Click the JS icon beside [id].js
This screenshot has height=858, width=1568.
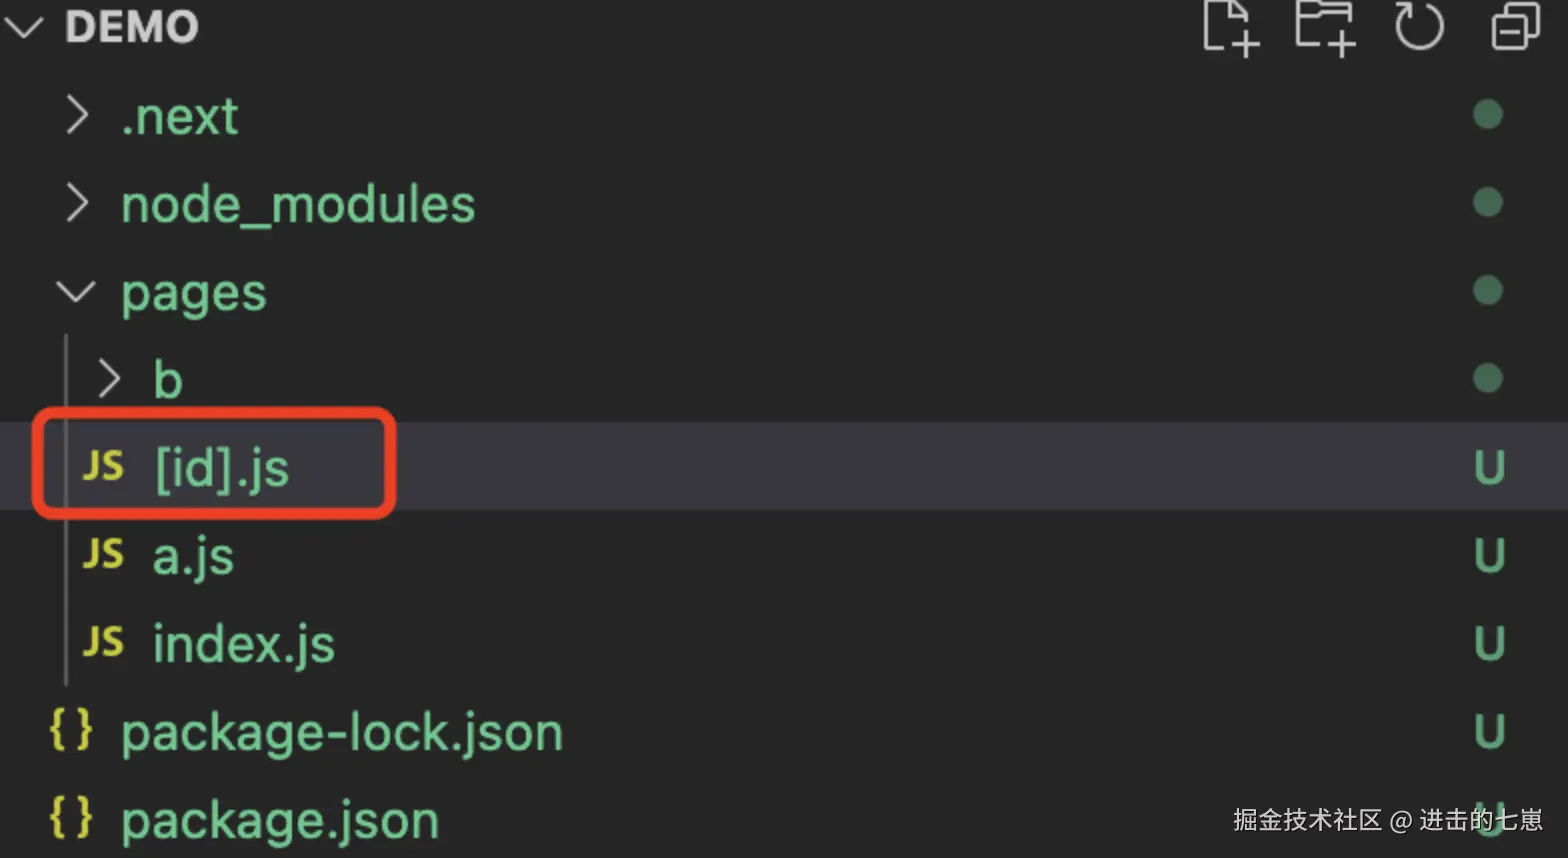[x=103, y=466]
